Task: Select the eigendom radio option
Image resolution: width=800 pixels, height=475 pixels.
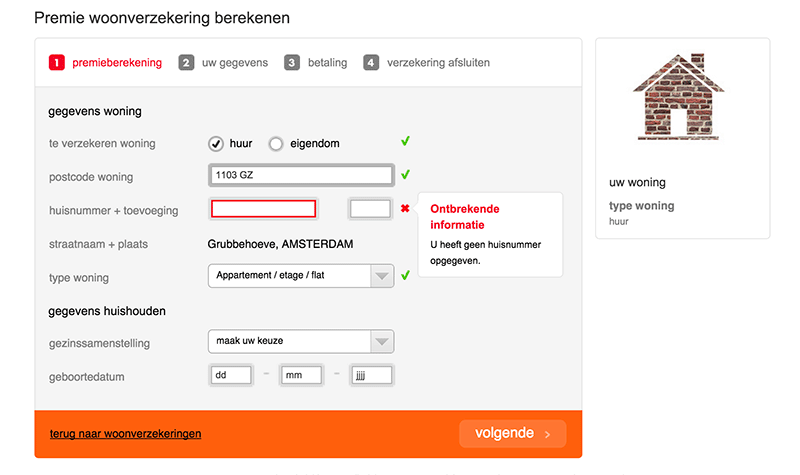Action: 276,144
